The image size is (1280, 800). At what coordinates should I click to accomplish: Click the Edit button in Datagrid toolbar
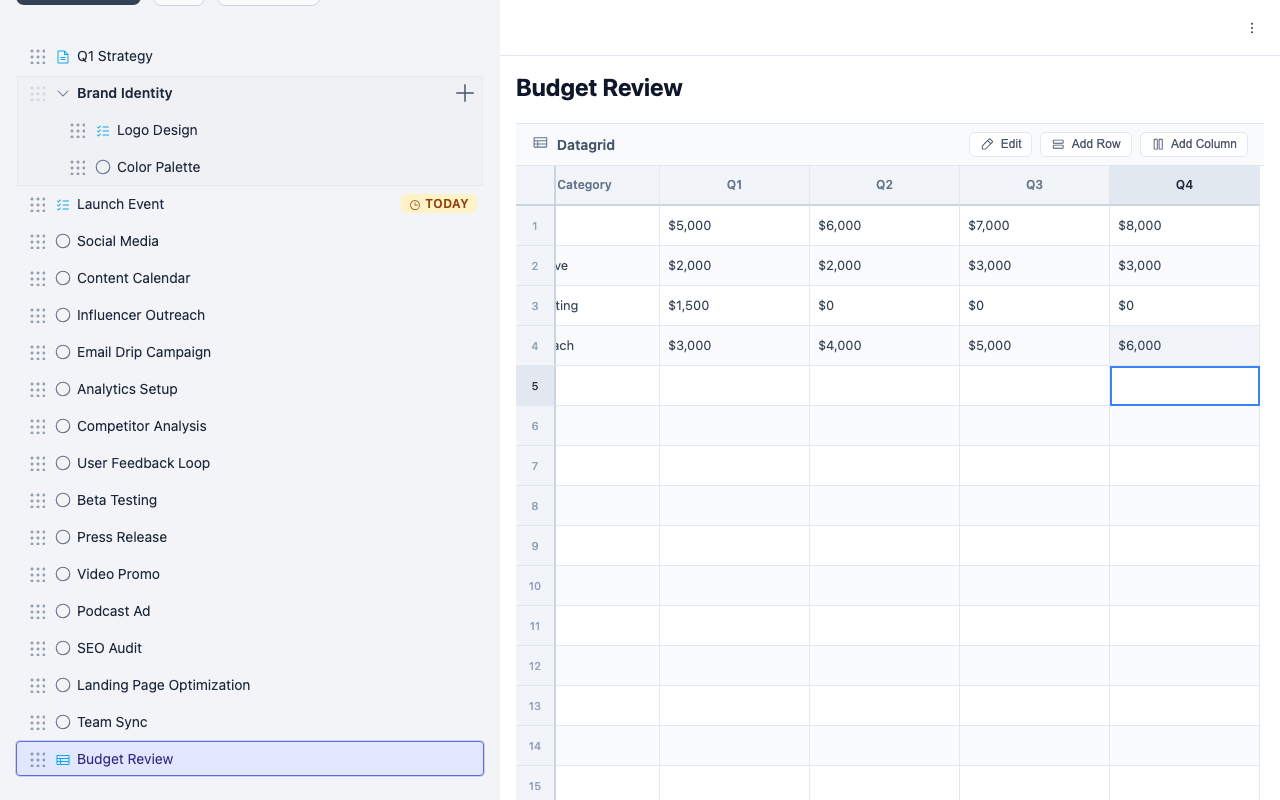(x=1000, y=144)
